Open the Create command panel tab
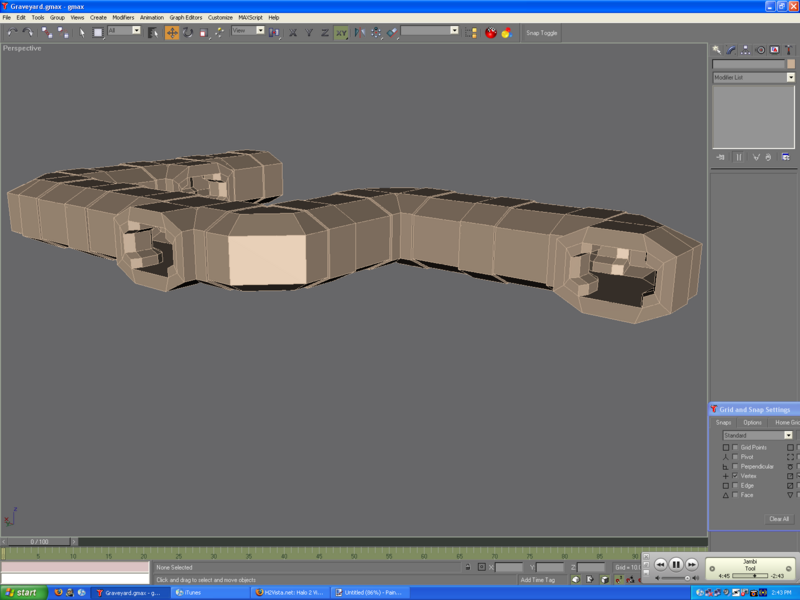The image size is (800, 600). (x=717, y=49)
